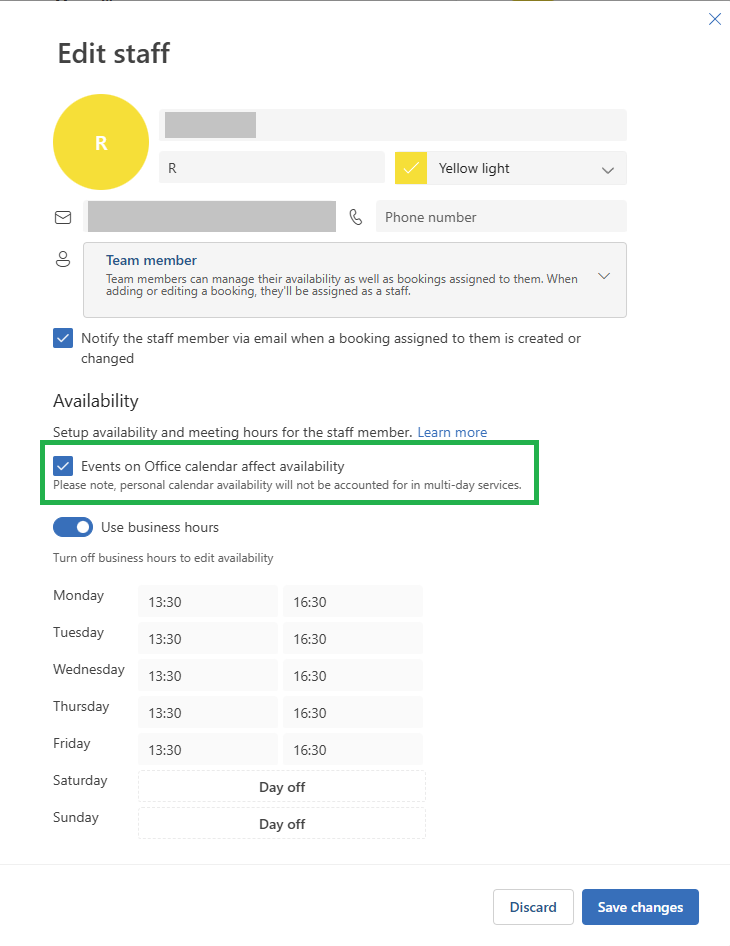Click Monday start time 13:30
The width and height of the screenshot is (730, 946).
click(208, 602)
